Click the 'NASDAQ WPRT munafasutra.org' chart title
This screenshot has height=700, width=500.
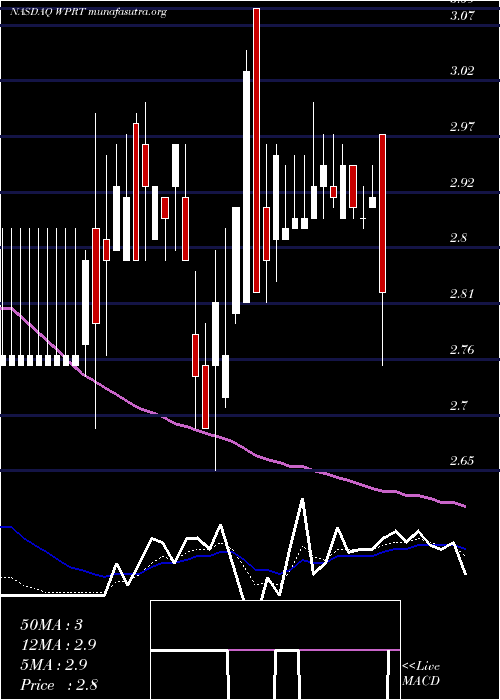(88, 12)
